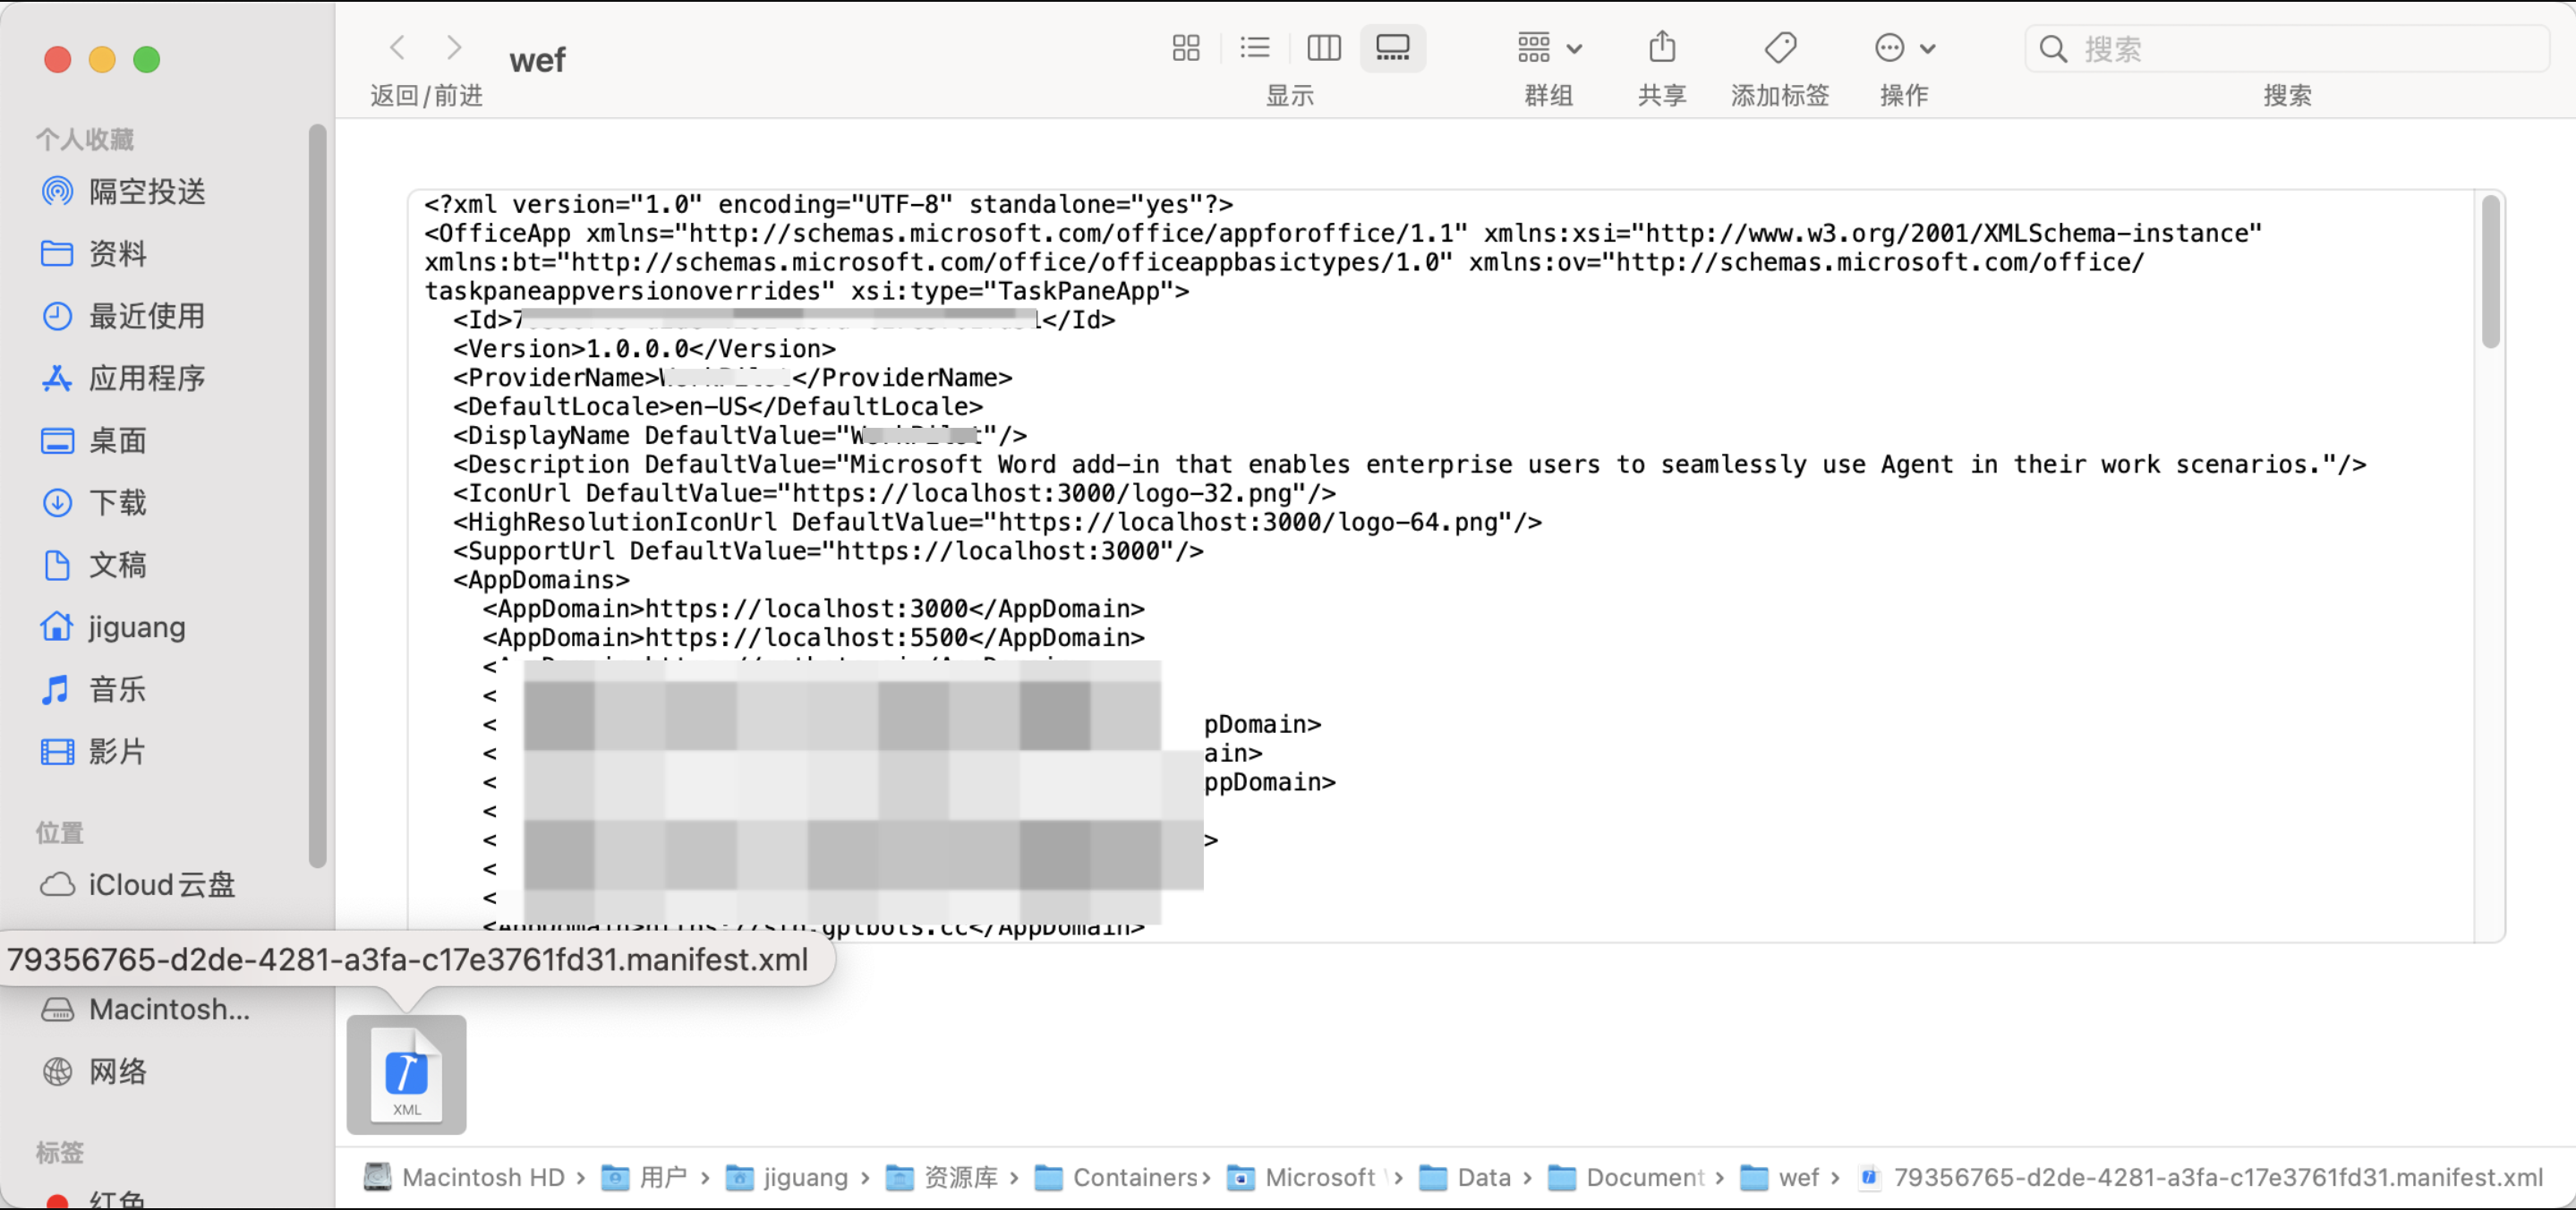Open AirDrop in the sidebar
The image size is (2576, 1210).
pyautogui.click(x=146, y=191)
